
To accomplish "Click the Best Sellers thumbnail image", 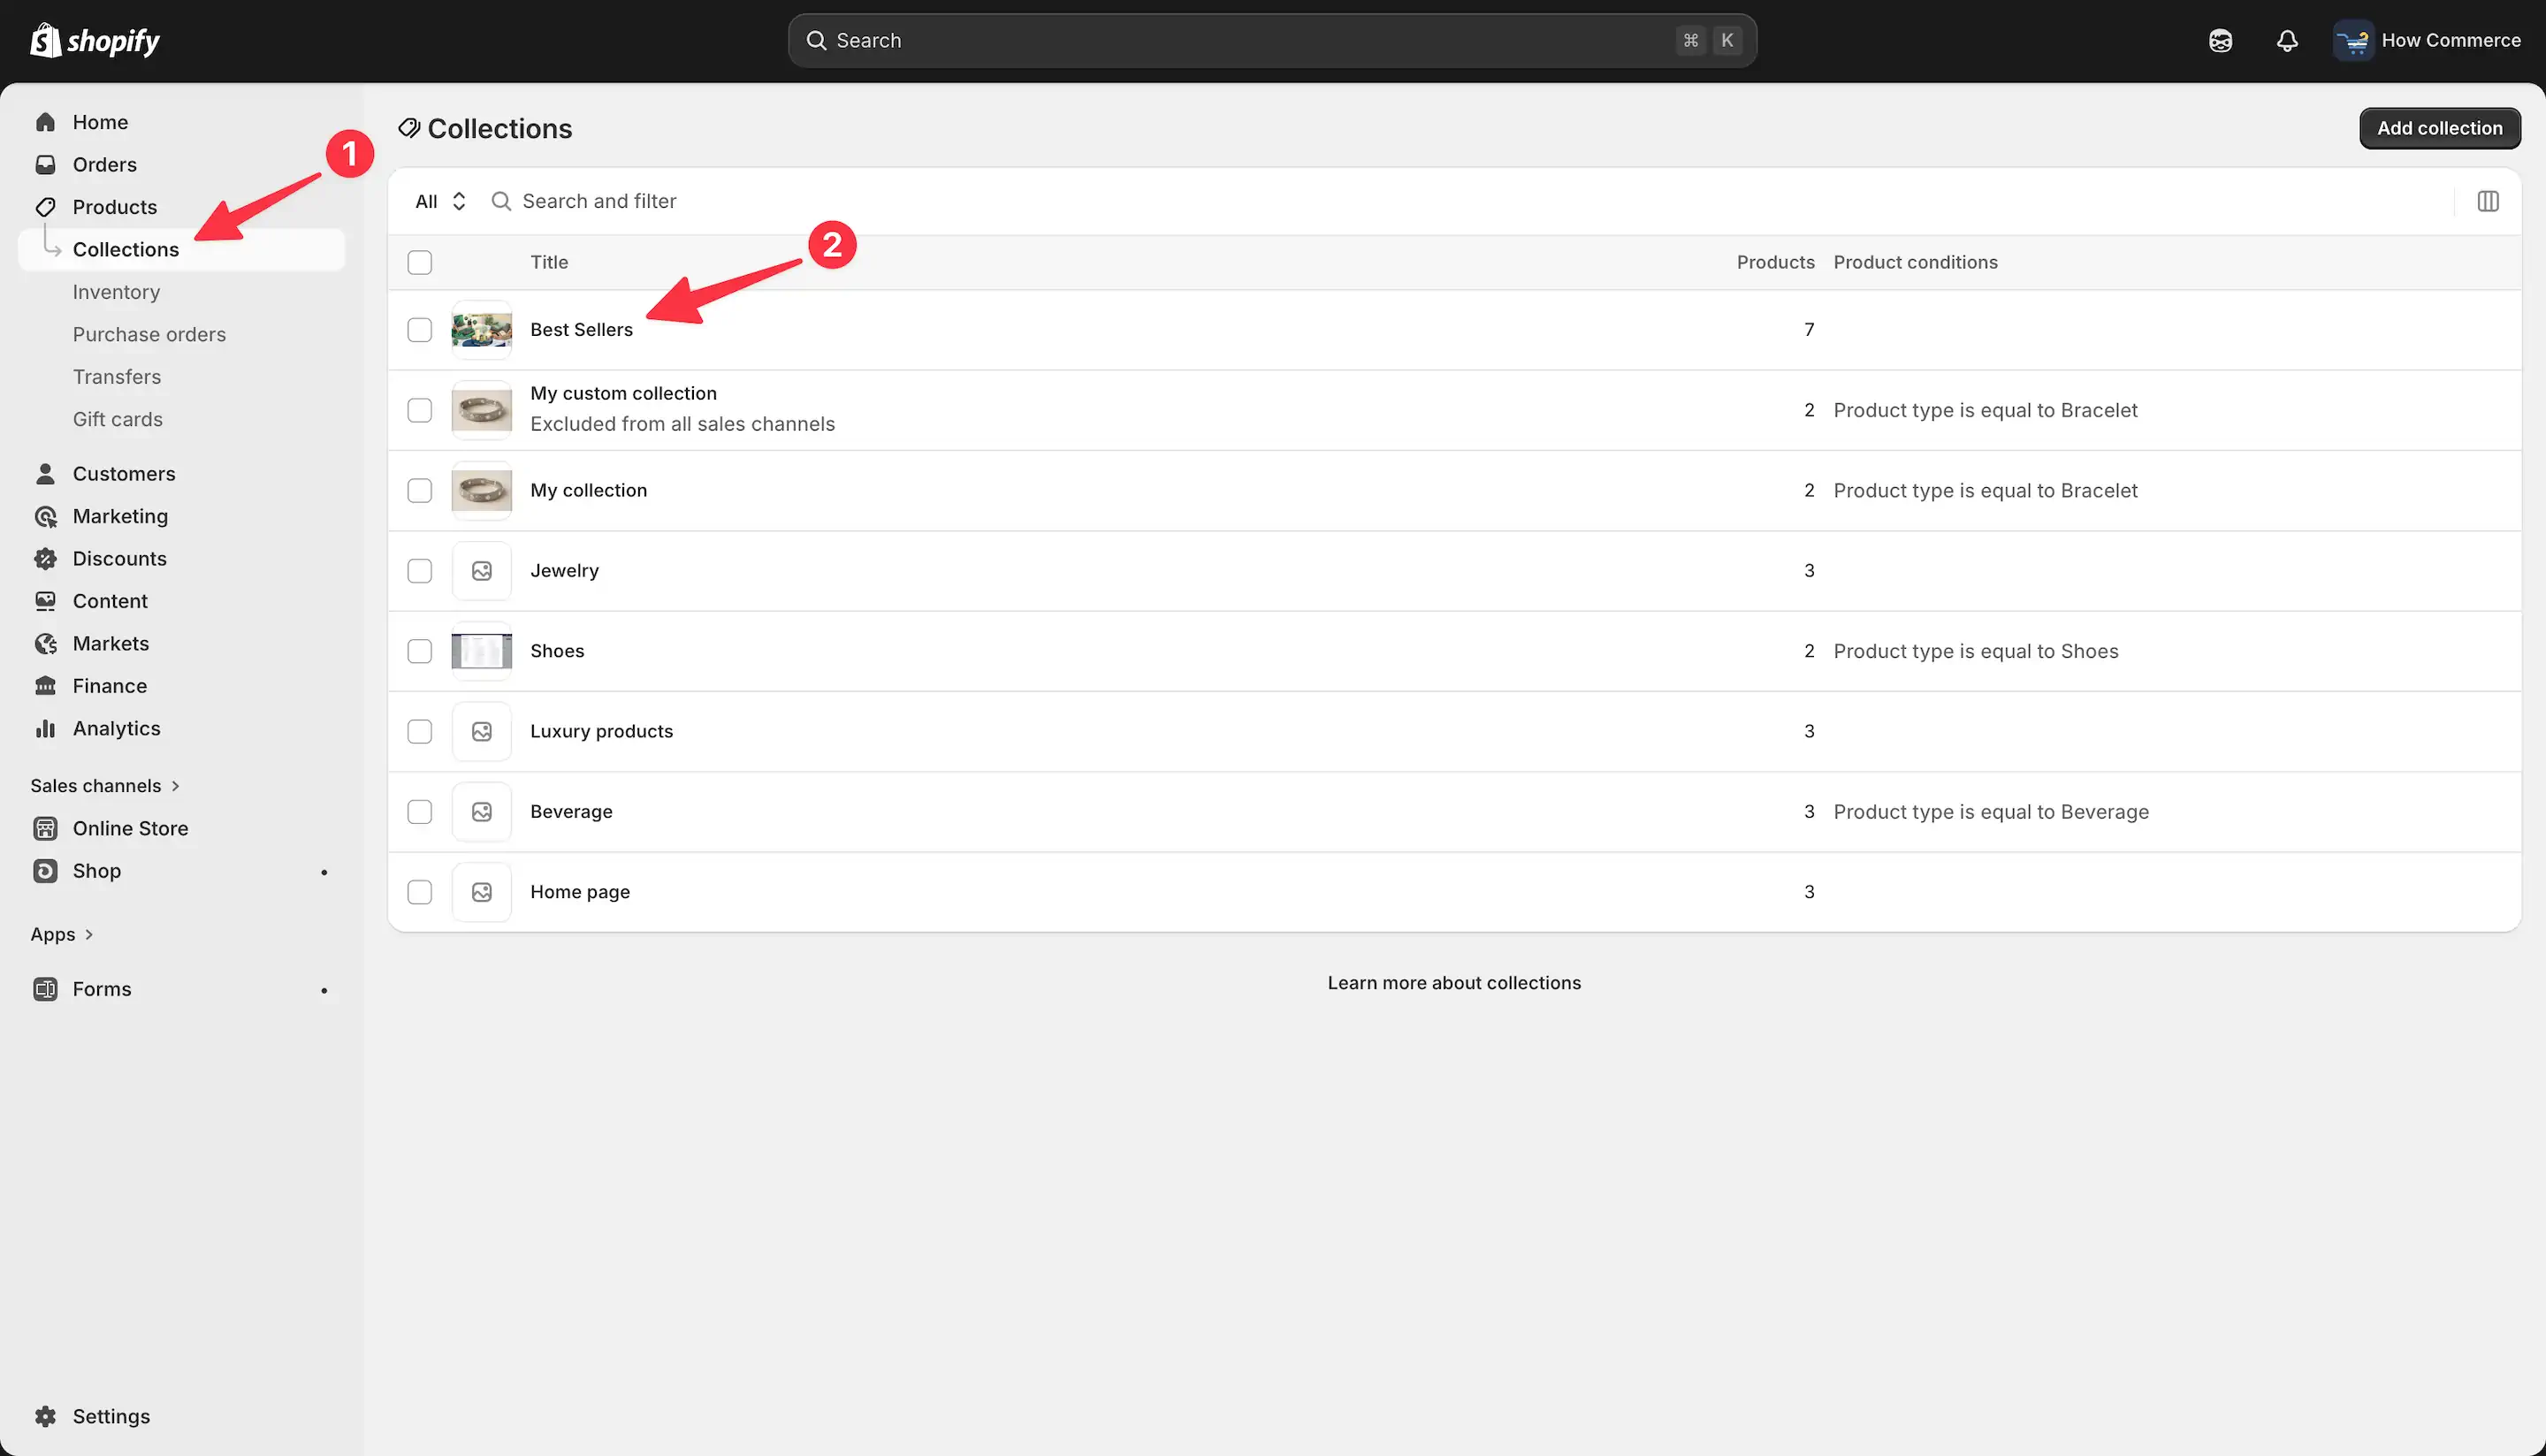I will click(x=482, y=330).
